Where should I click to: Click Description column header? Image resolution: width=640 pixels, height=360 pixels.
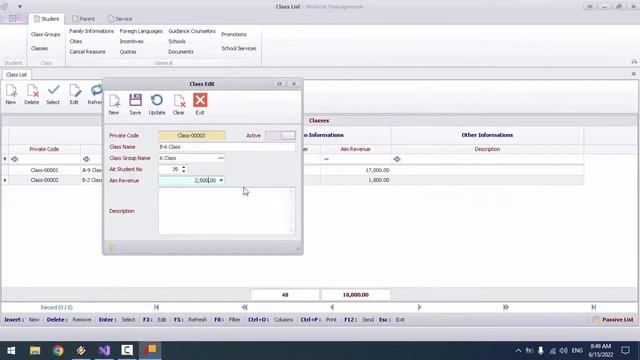click(x=487, y=149)
